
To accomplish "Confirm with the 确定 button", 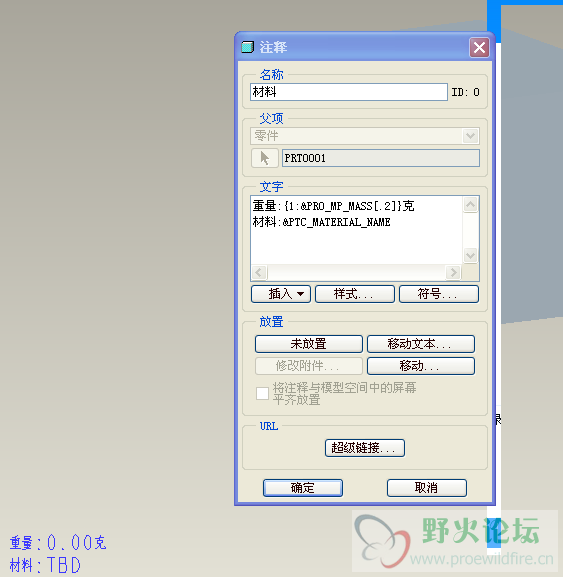I will [303, 488].
